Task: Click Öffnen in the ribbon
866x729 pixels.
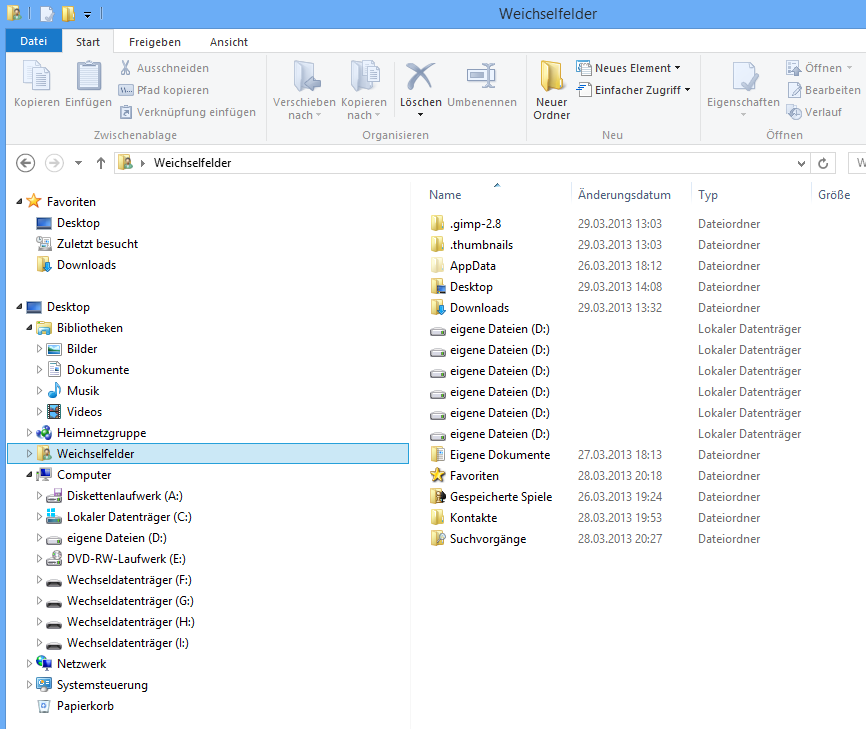Action: (x=820, y=68)
